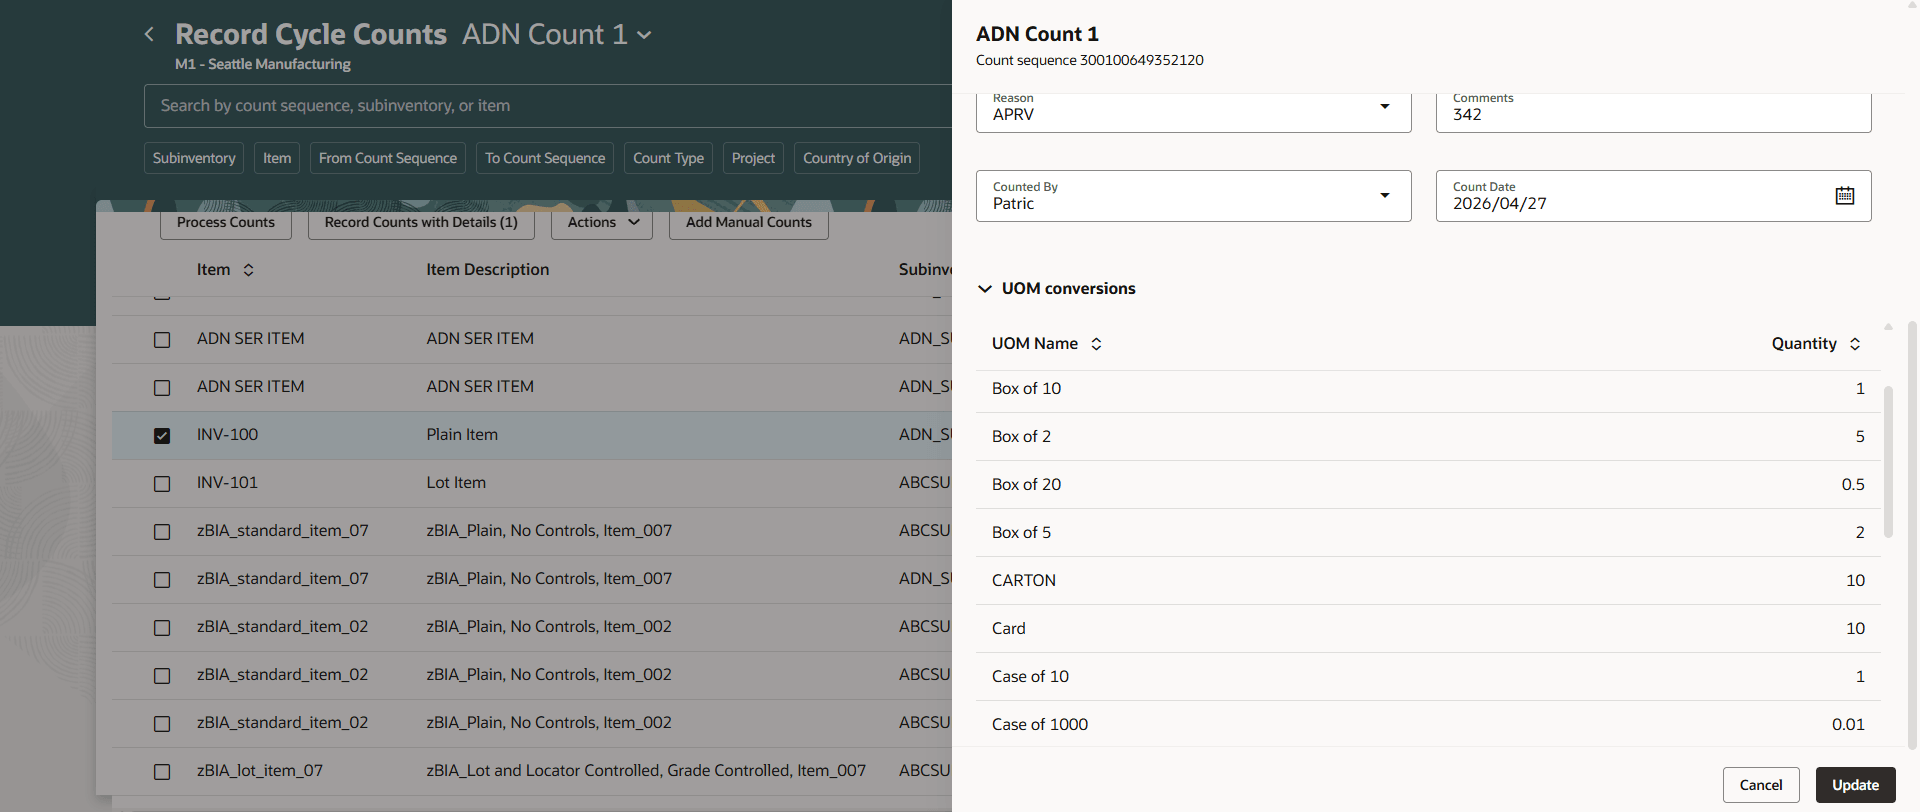Check the first ADN SER ITEM row checkbox

pos(162,340)
